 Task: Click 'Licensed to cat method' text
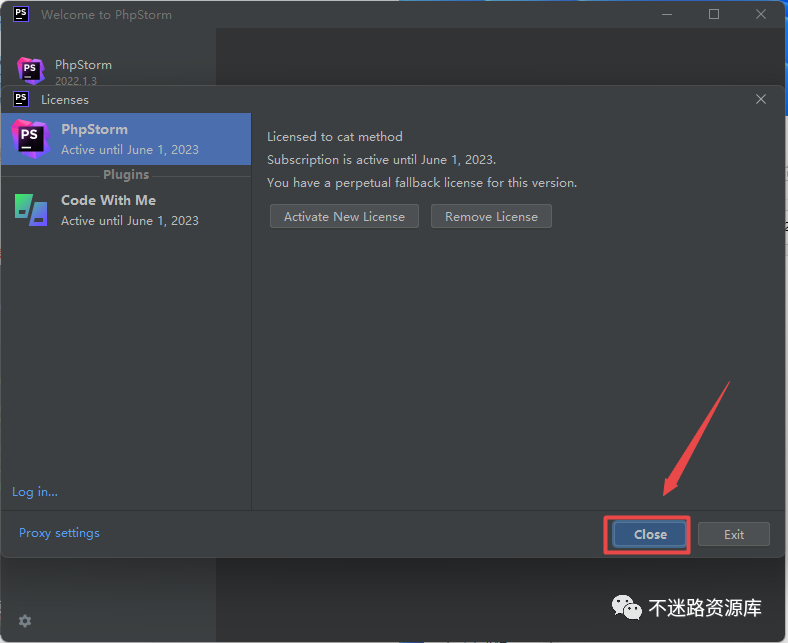335,137
